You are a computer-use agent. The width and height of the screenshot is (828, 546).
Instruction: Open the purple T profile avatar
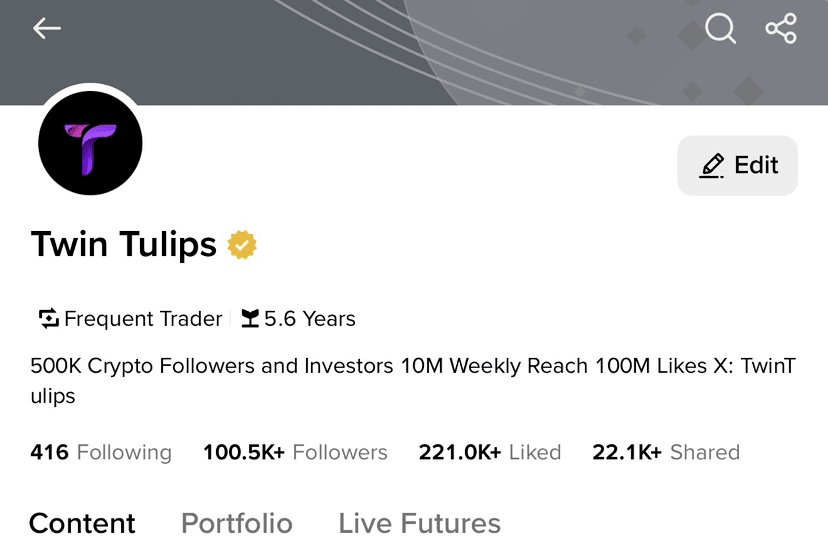point(90,143)
